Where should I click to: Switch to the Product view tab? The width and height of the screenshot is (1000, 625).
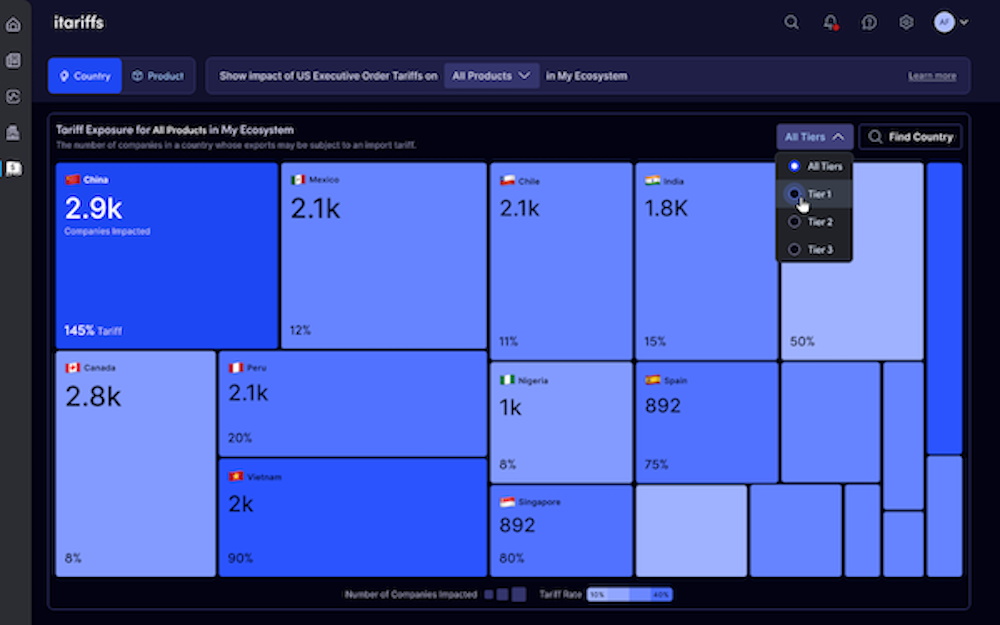(158, 75)
